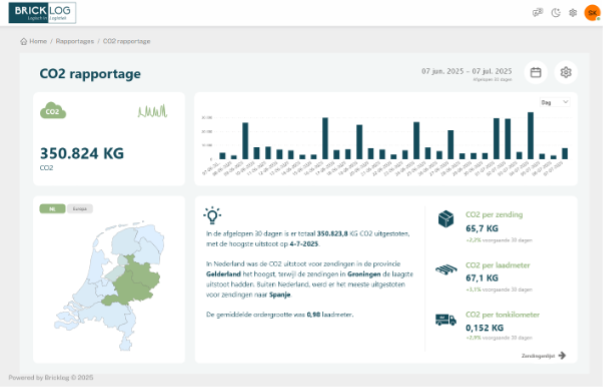This screenshot has width=604, height=388.
Task: Open the header settings gear icon
Action: 573,13
